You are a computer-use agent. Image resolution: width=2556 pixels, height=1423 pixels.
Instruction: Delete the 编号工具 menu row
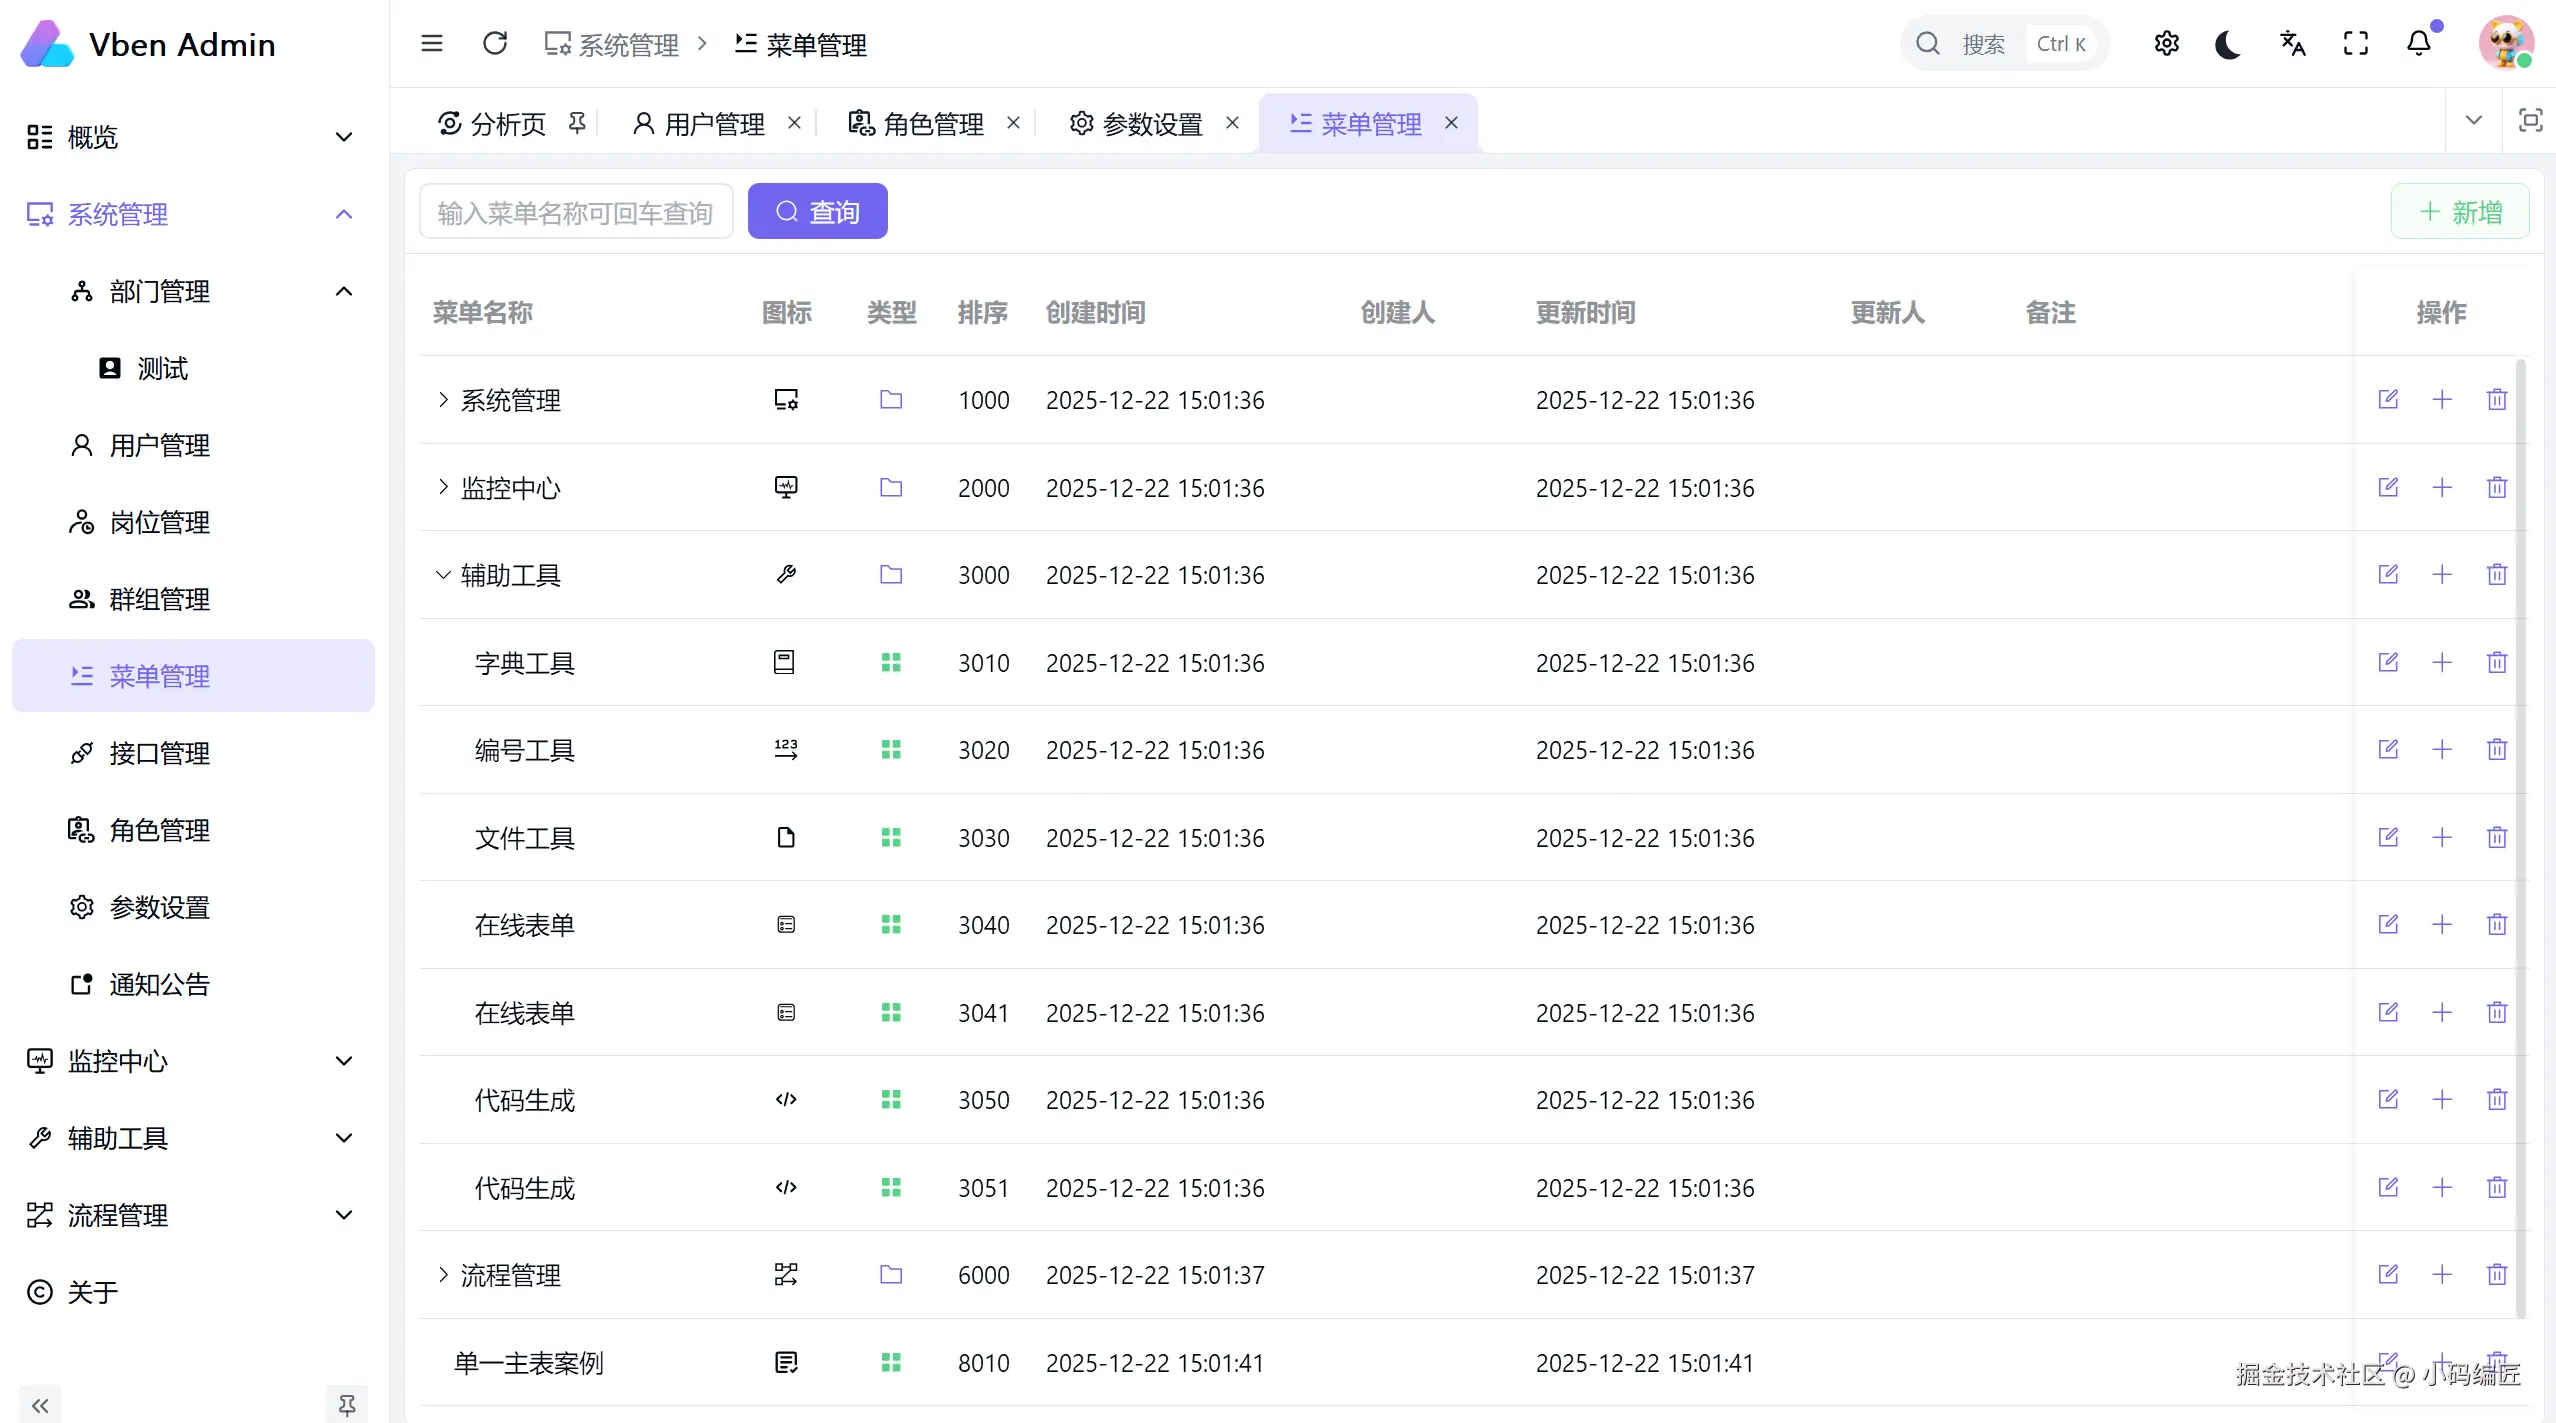(2497, 749)
